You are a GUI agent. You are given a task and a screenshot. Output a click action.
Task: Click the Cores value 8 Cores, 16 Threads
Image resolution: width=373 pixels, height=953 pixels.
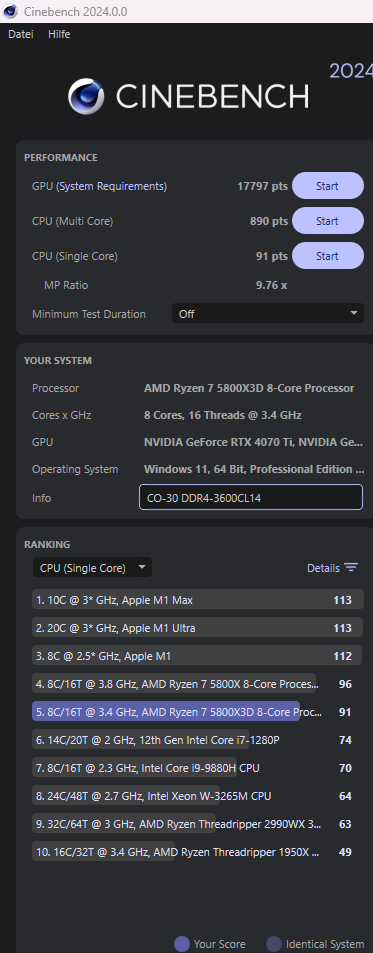[x=222, y=415]
